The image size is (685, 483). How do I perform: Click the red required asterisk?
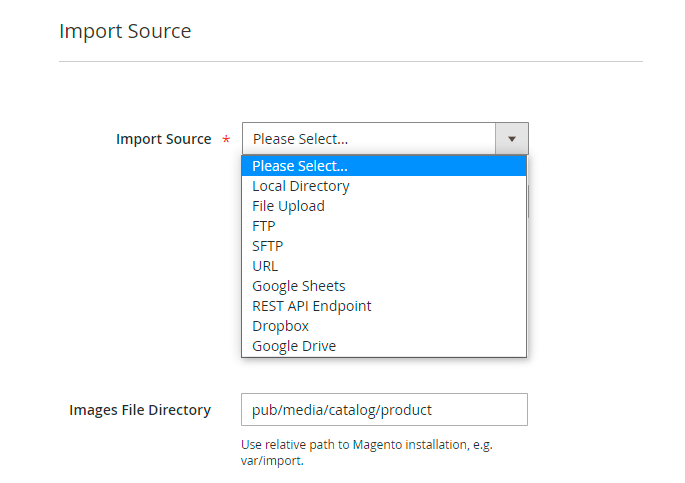pyautogui.click(x=226, y=140)
